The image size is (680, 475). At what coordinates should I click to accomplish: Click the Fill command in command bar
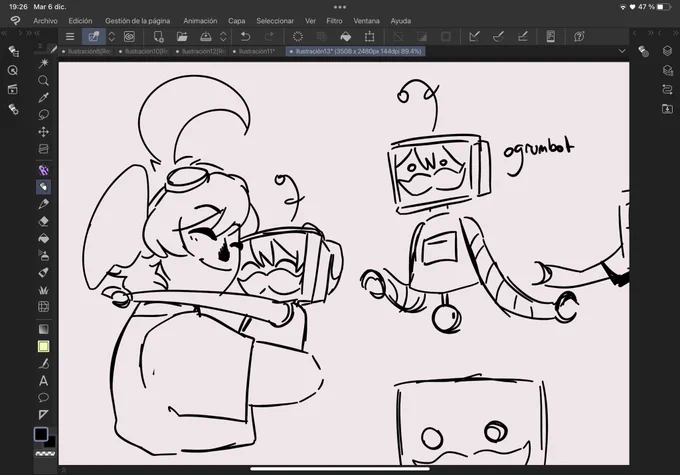coord(346,37)
